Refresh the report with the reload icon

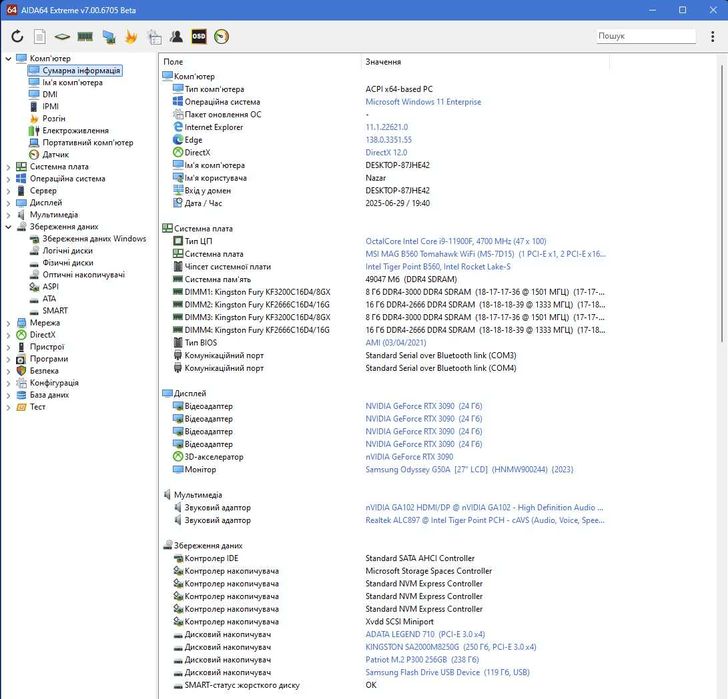coord(17,36)
